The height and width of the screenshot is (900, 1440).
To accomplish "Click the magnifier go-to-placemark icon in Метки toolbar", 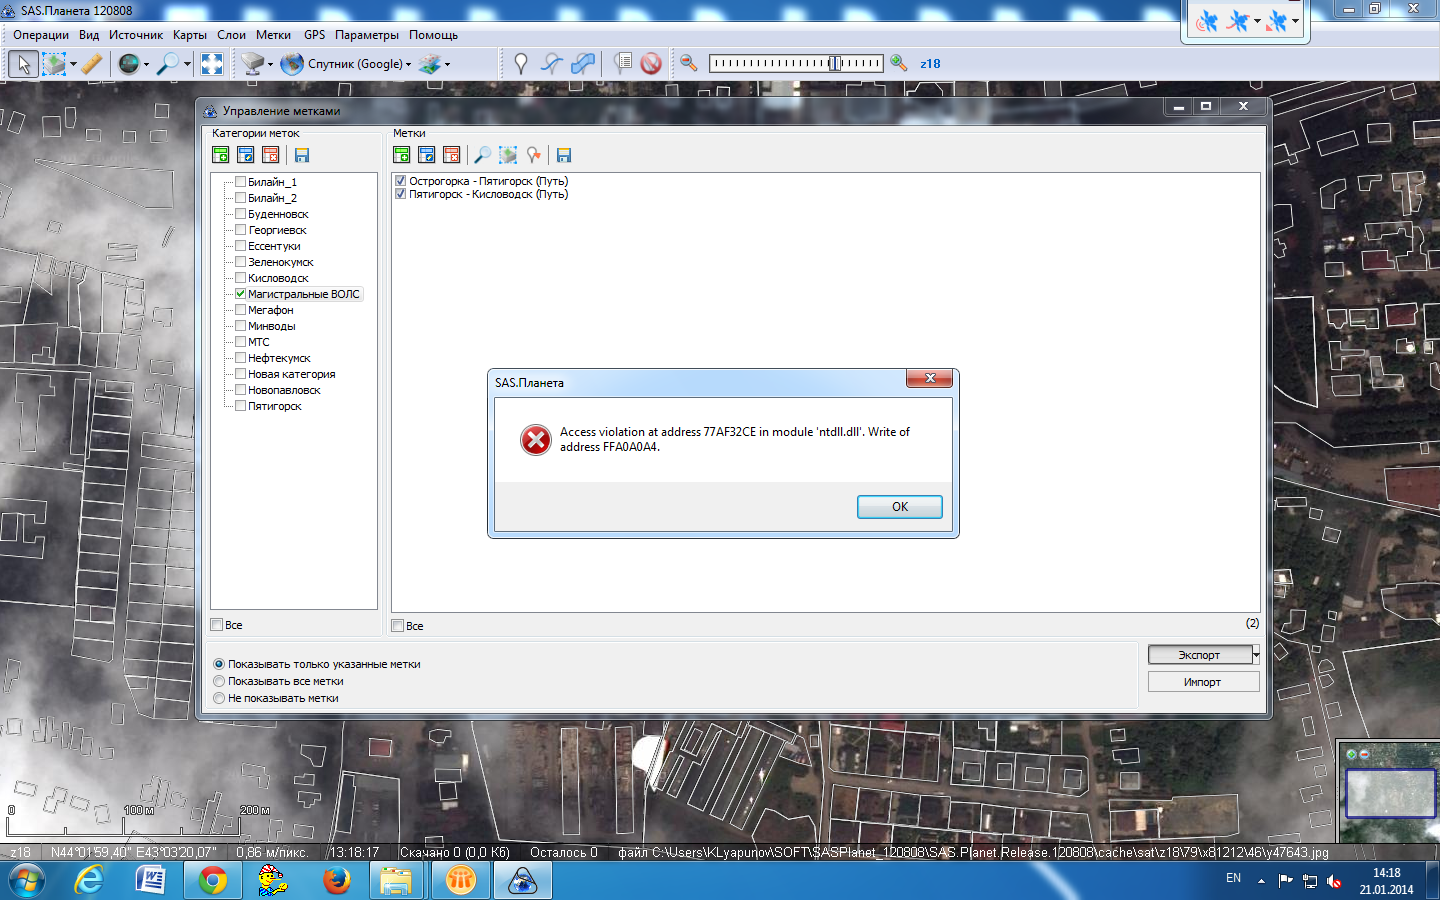I will point(482,155).
